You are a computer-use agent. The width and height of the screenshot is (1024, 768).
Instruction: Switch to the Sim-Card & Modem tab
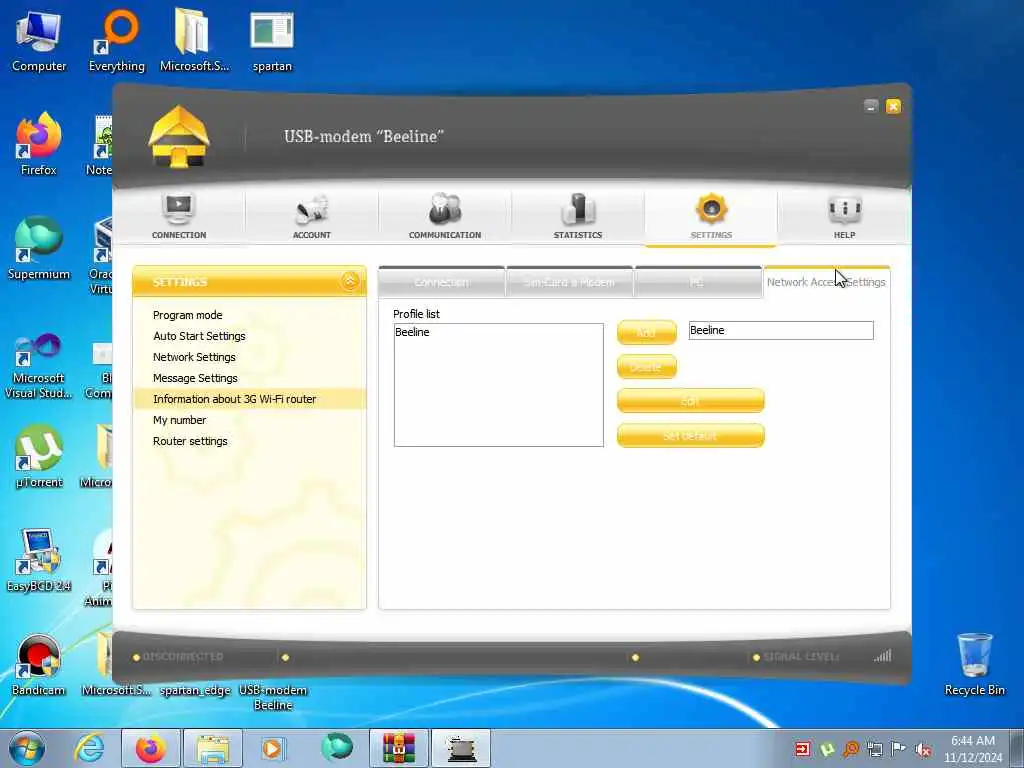(569, 282)
